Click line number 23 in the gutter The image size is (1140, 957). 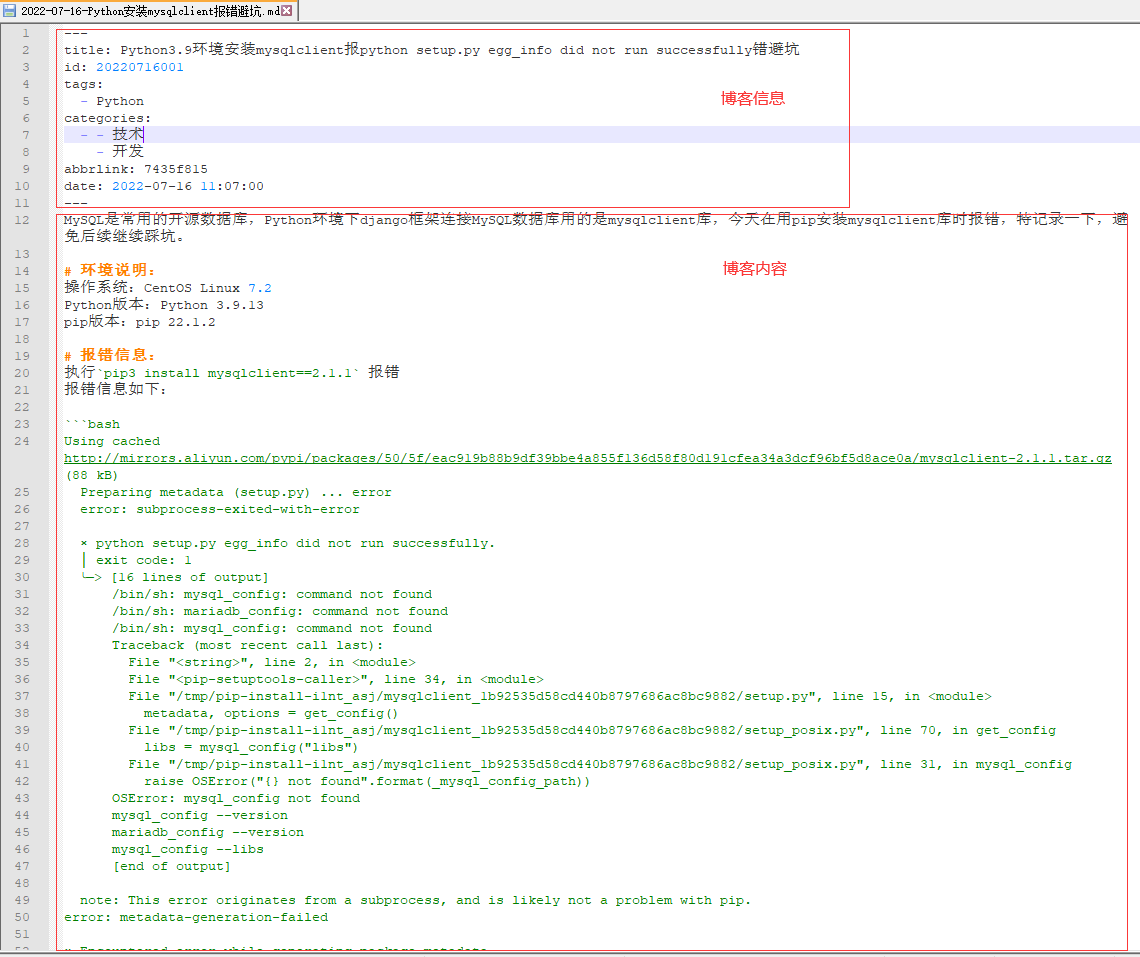23,424
